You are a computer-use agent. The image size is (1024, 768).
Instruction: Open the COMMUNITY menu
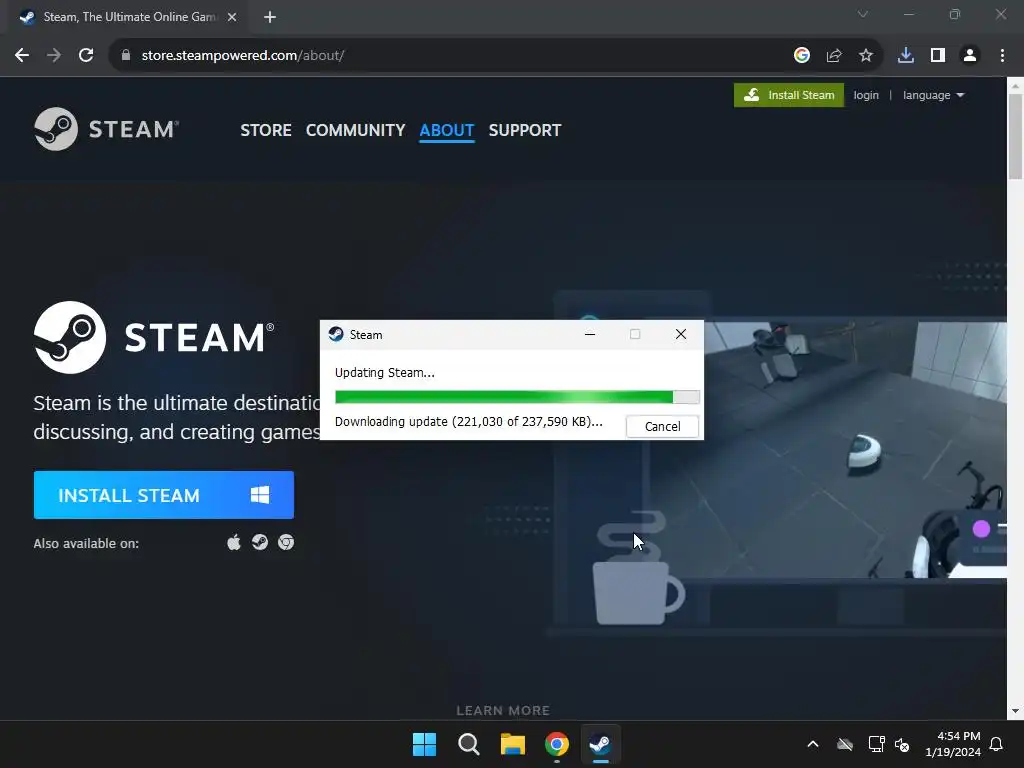pos(355,130)
